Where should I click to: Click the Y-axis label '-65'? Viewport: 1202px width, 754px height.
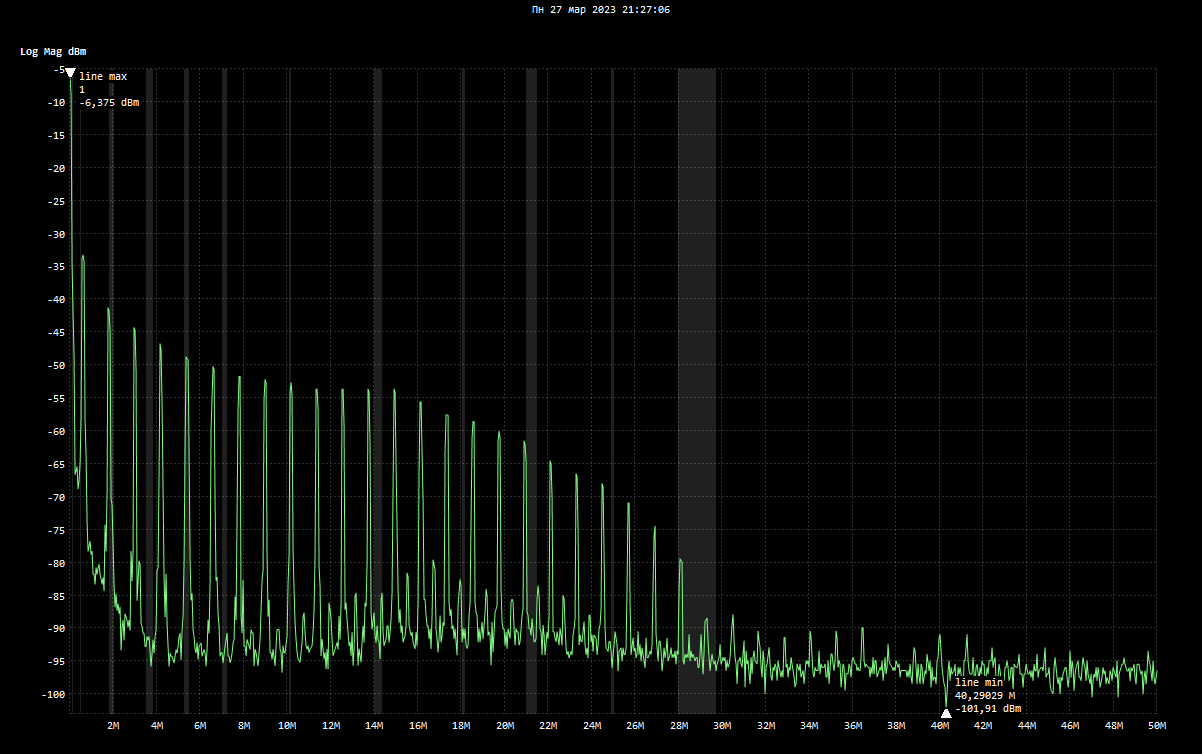56,464
